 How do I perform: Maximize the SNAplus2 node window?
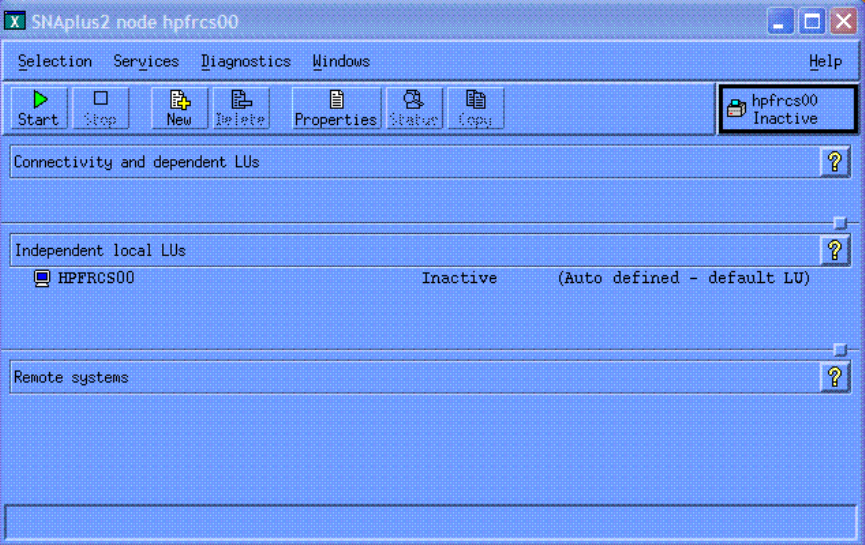pos(812,22)
